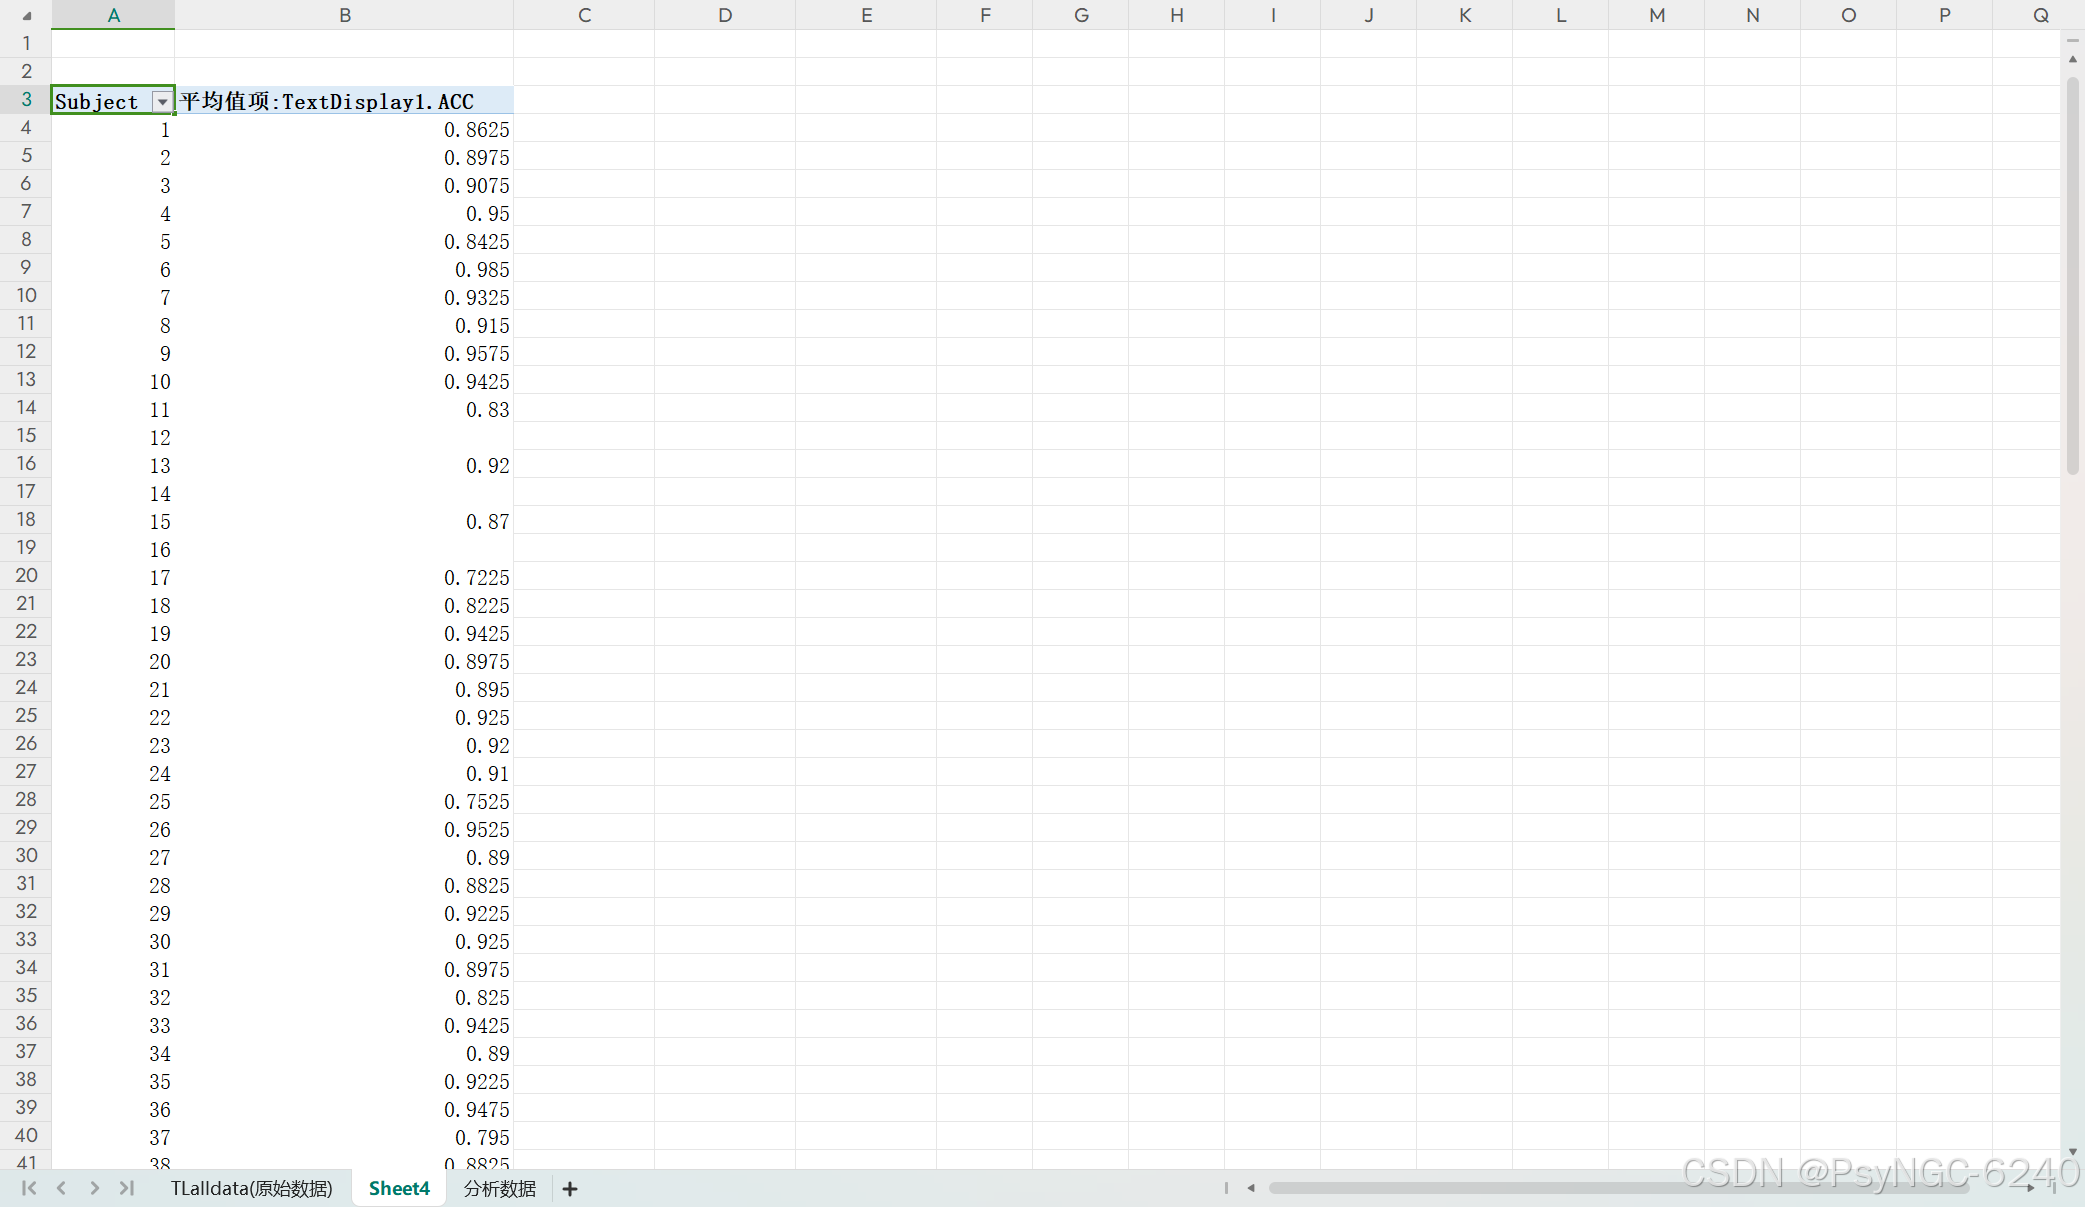Click the vertical scrollbar up arrow
The width and height of the screenshot is (2085, 1207).
(2073, 60)
